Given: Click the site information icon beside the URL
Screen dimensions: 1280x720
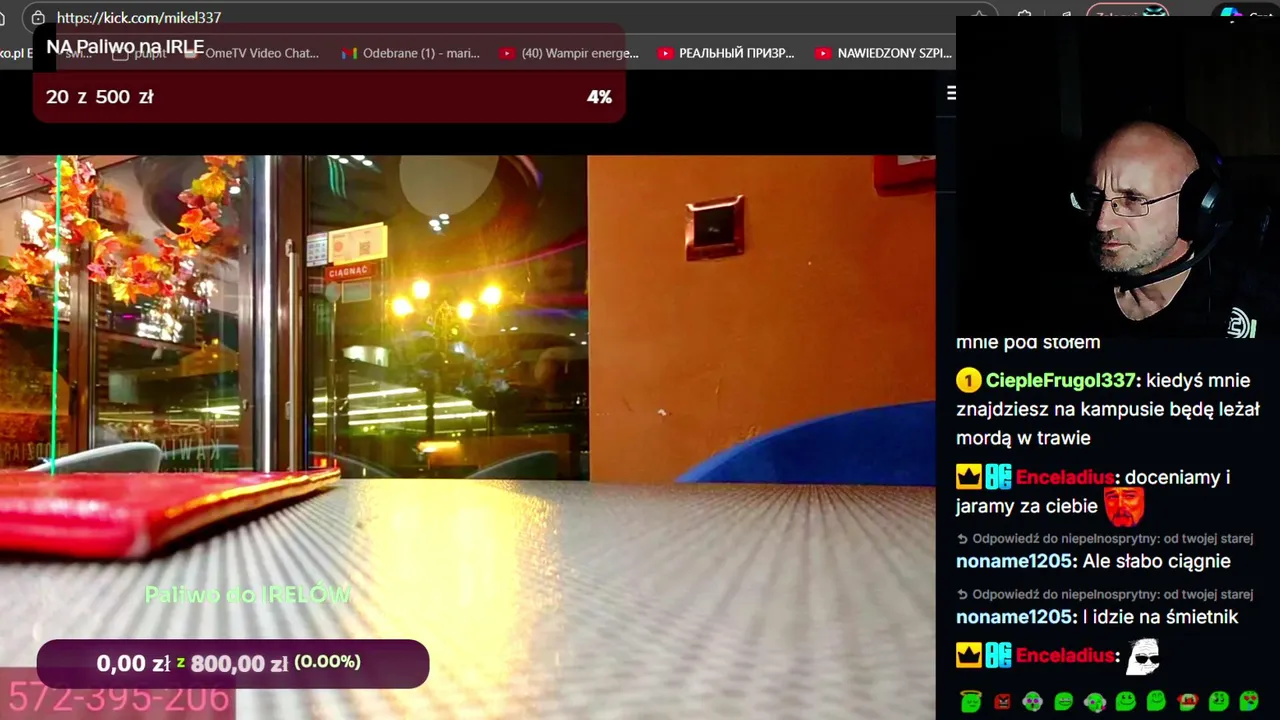Looking at the screenshot, I should (x=38, y=17).
